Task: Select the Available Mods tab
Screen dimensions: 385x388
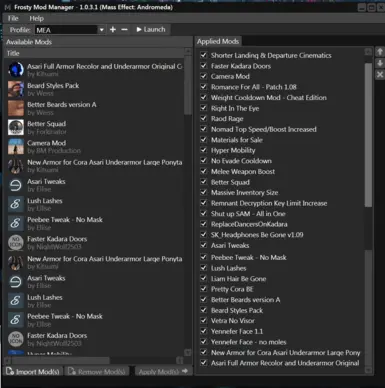Action: [x=29, y=42]
